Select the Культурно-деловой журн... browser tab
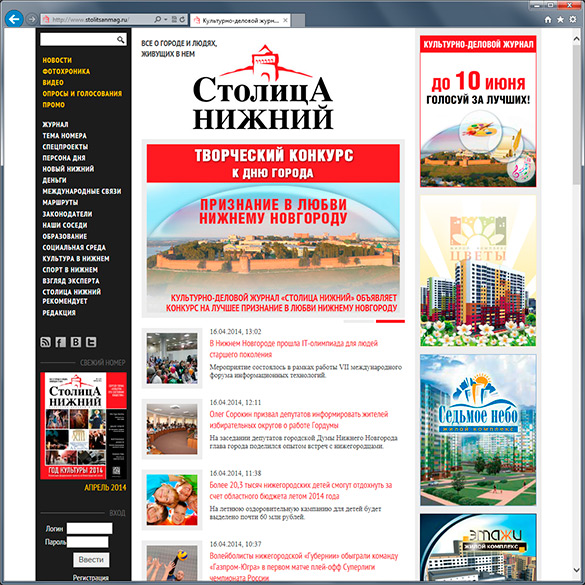The width and height of the screenshot is (585, 585). coord(240,21)
